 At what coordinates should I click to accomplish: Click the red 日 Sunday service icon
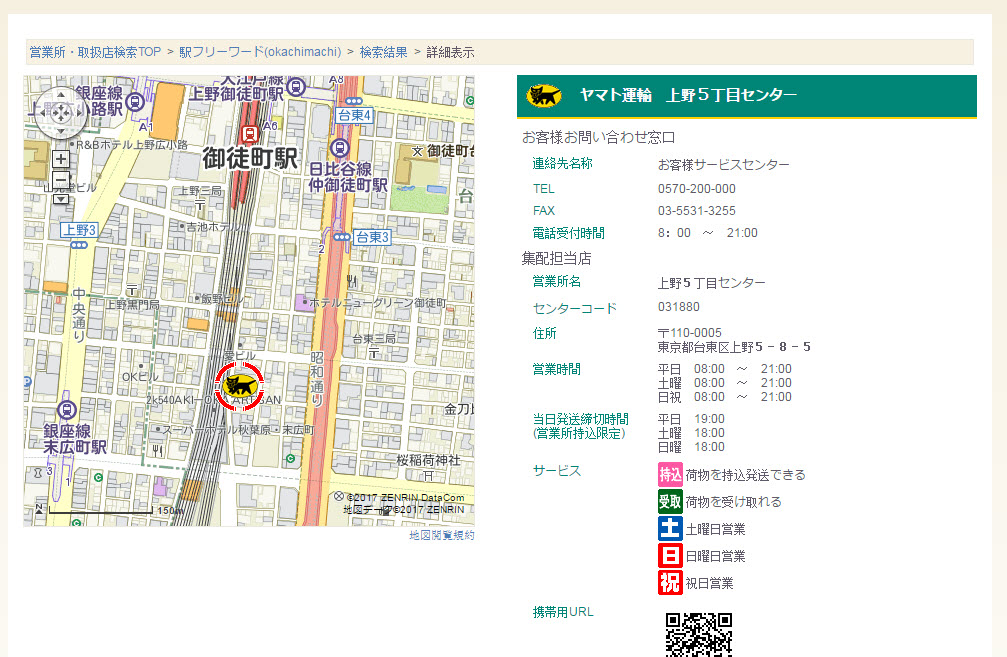(x=670, y=556)
